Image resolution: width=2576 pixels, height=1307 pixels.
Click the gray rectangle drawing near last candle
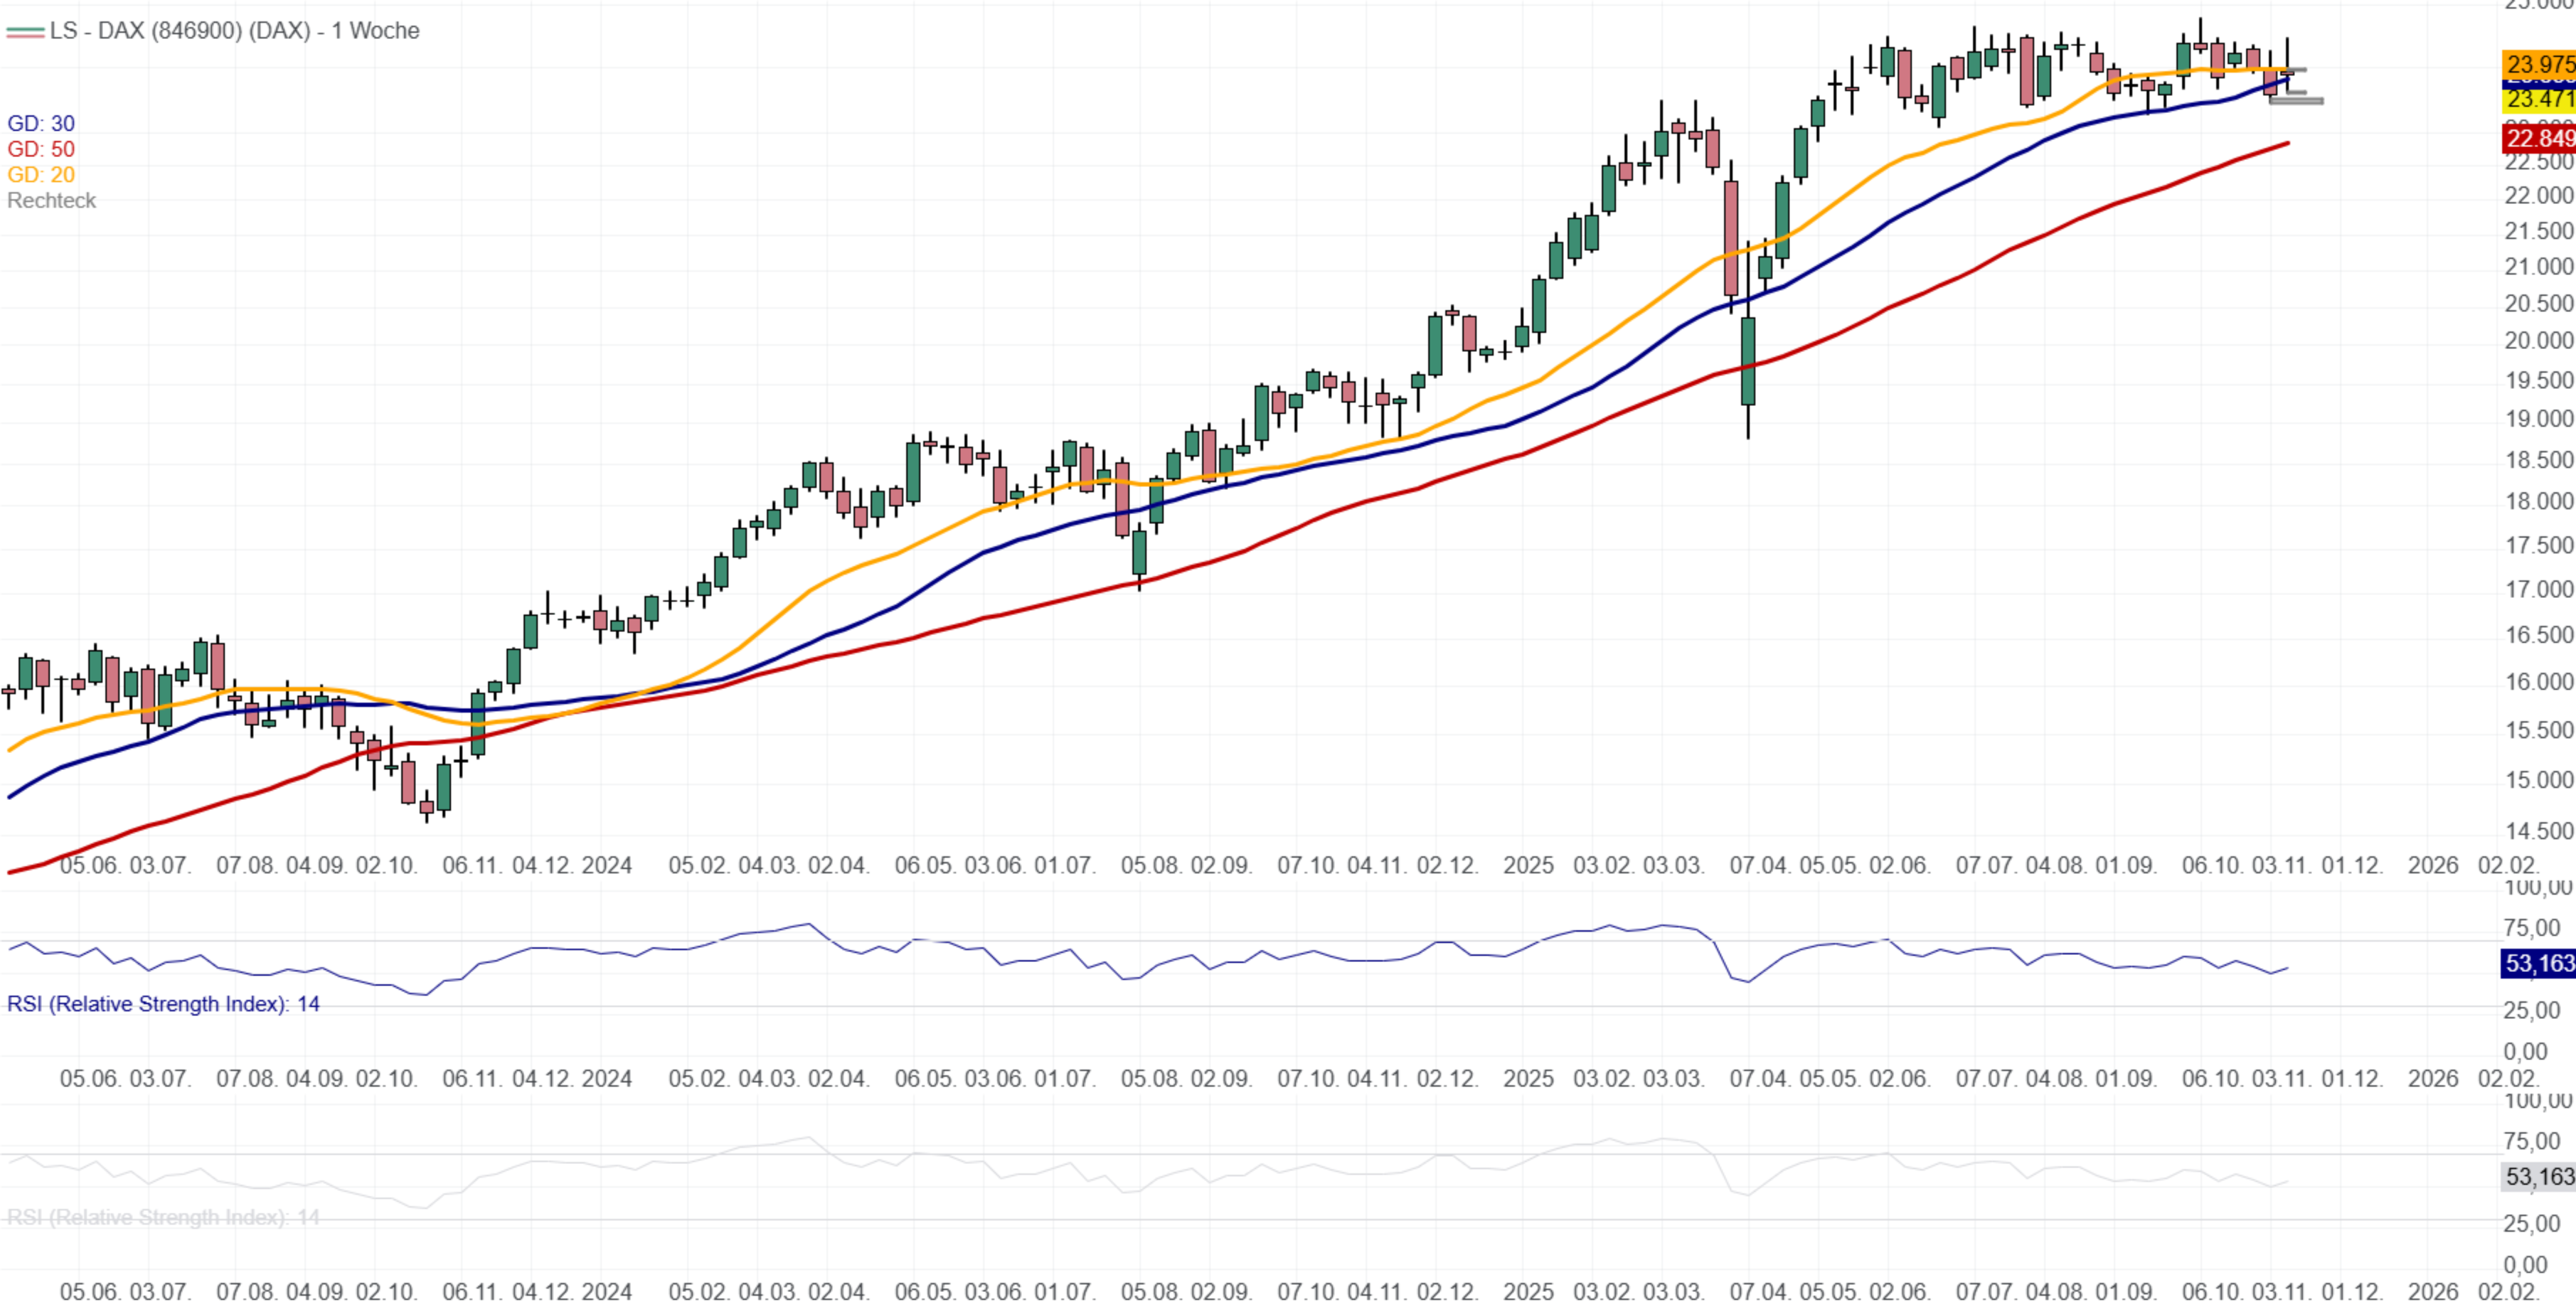point(2296,100)
